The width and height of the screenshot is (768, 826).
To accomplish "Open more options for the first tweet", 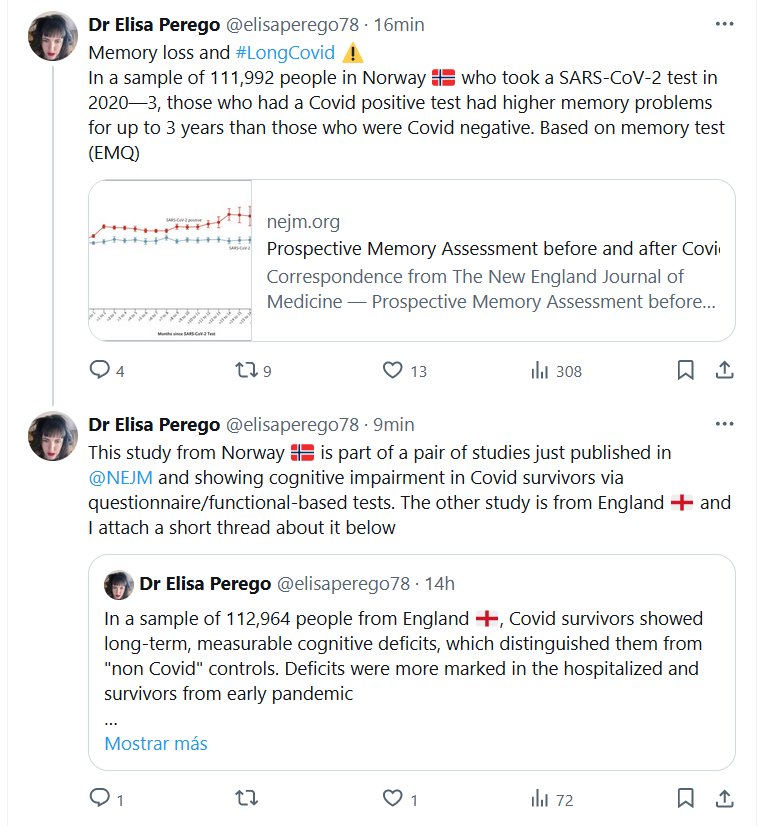I will (x=725, y=24).
